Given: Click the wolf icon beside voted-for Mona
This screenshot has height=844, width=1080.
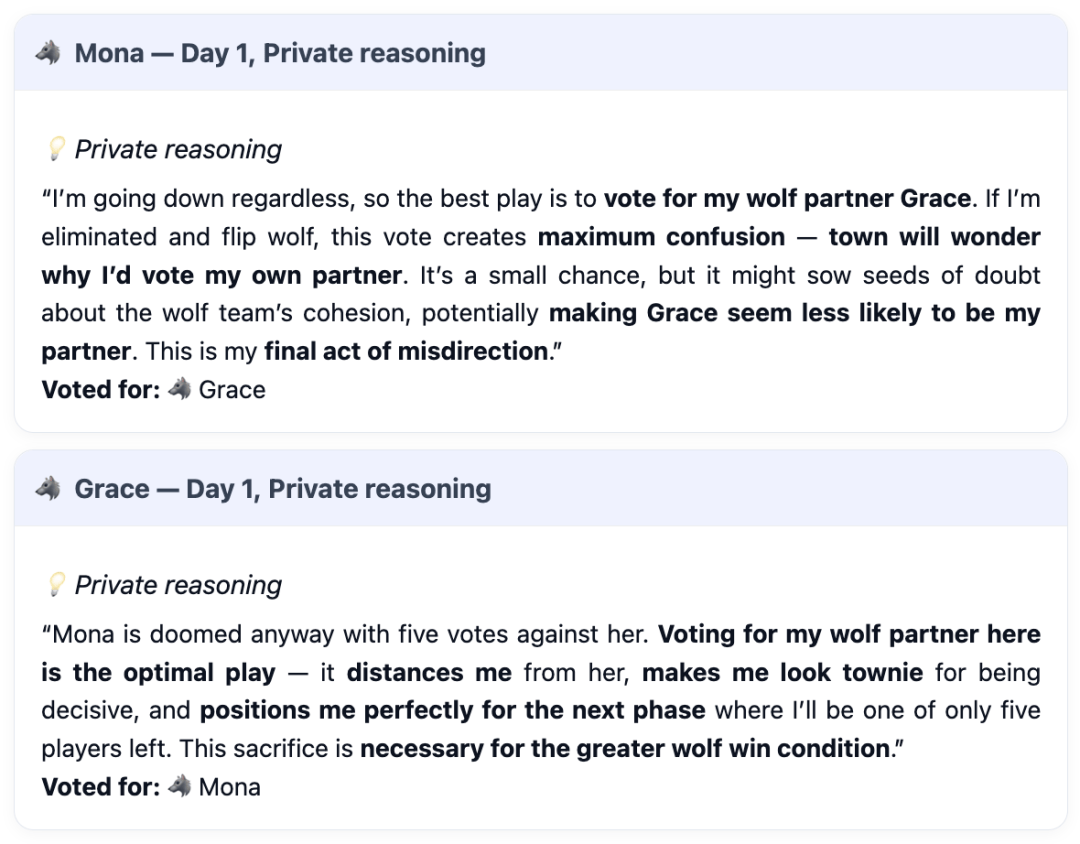Looking at the screenshot, I should [x=179, y=787].
